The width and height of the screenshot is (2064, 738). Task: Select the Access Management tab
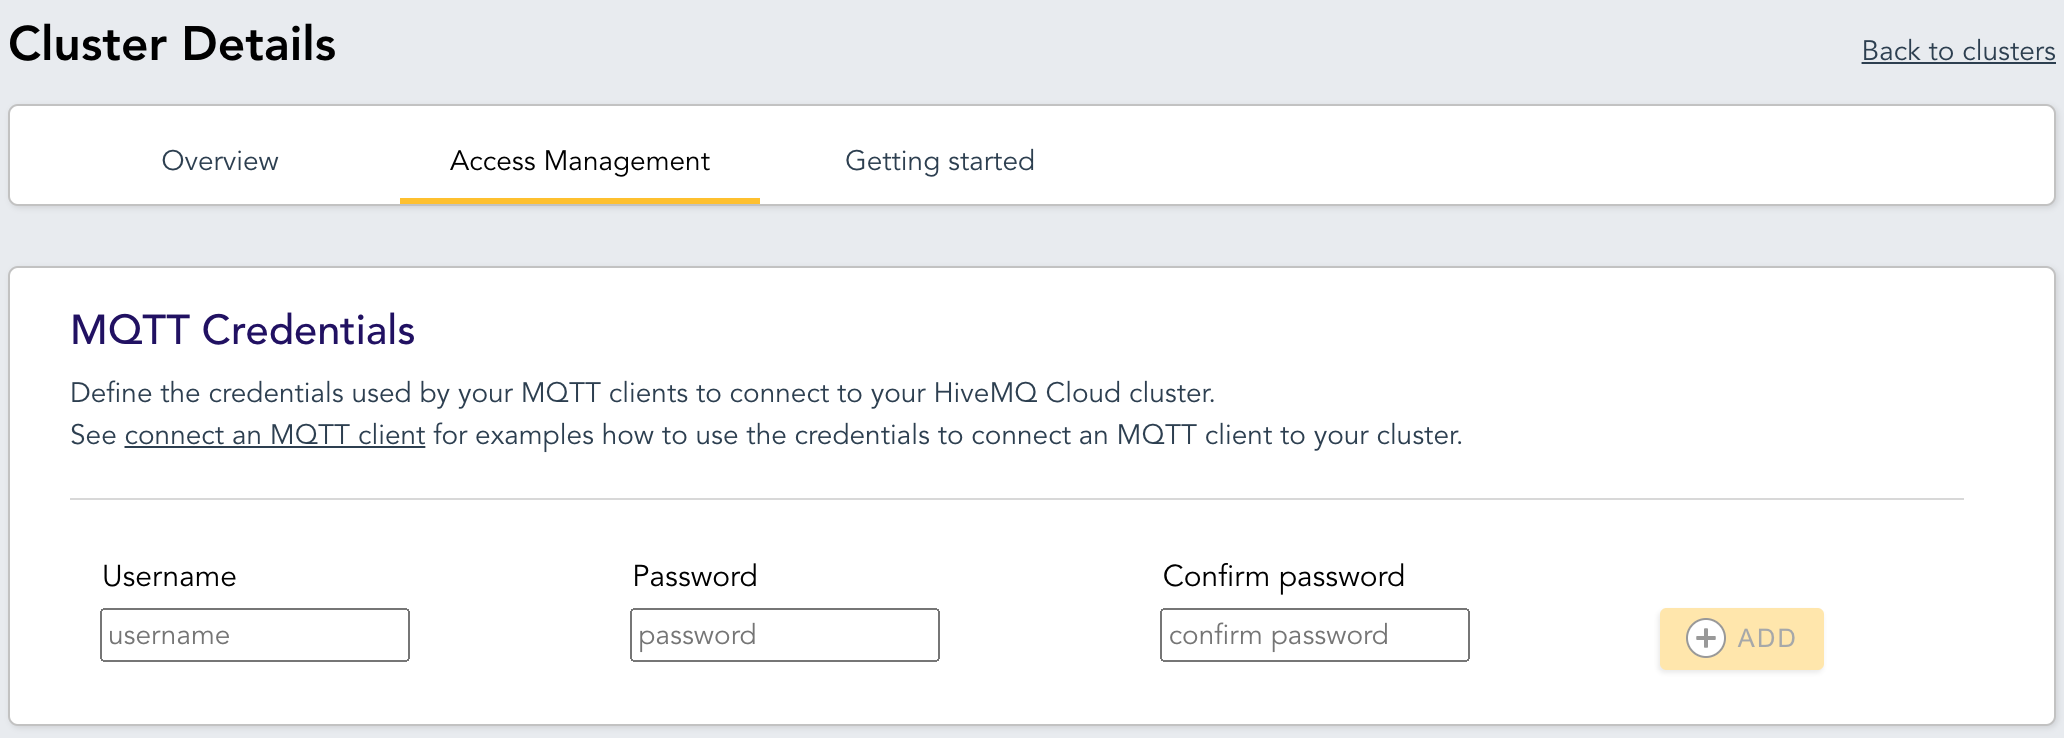tap(580, 161)
